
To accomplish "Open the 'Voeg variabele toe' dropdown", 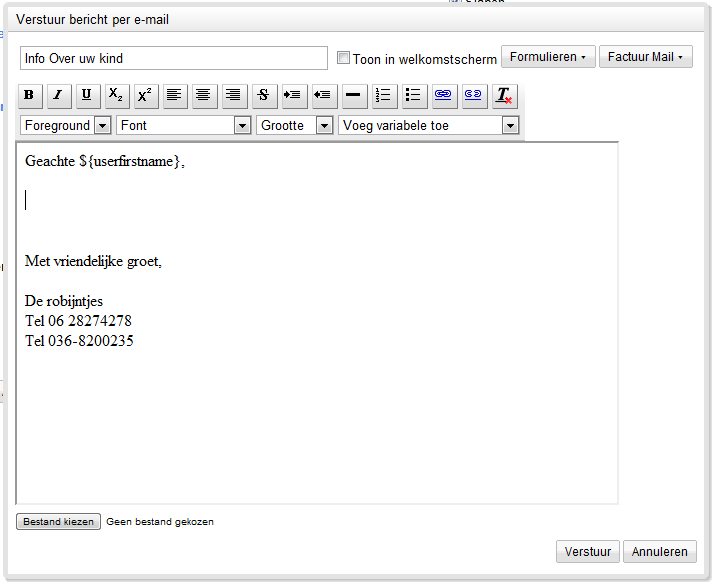I will click(x=429, y=126).
